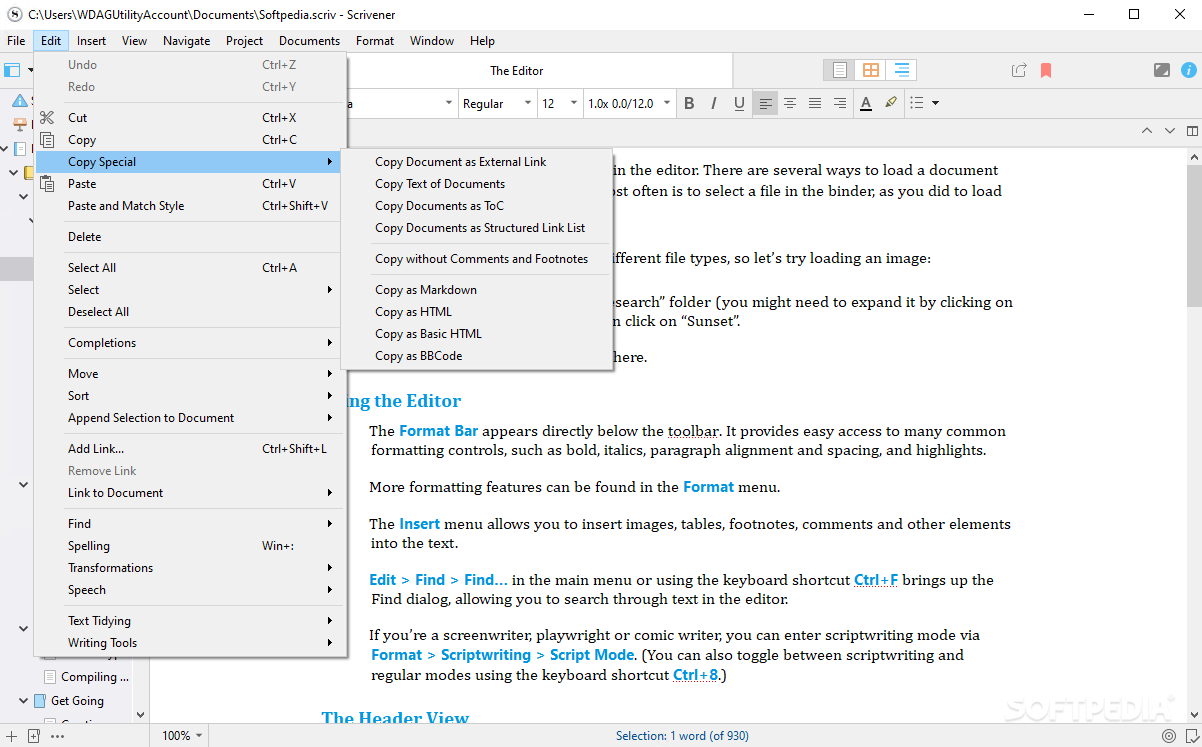Image resolution: width=1202 pixels, height=747 pixels.
Task: Click the Edit > Find > Find… link
Action: (438, 580)
